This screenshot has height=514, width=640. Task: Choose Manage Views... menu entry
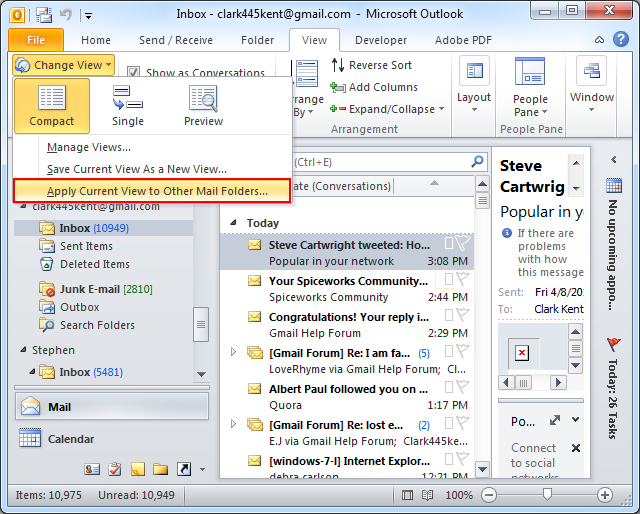point(152,147)
